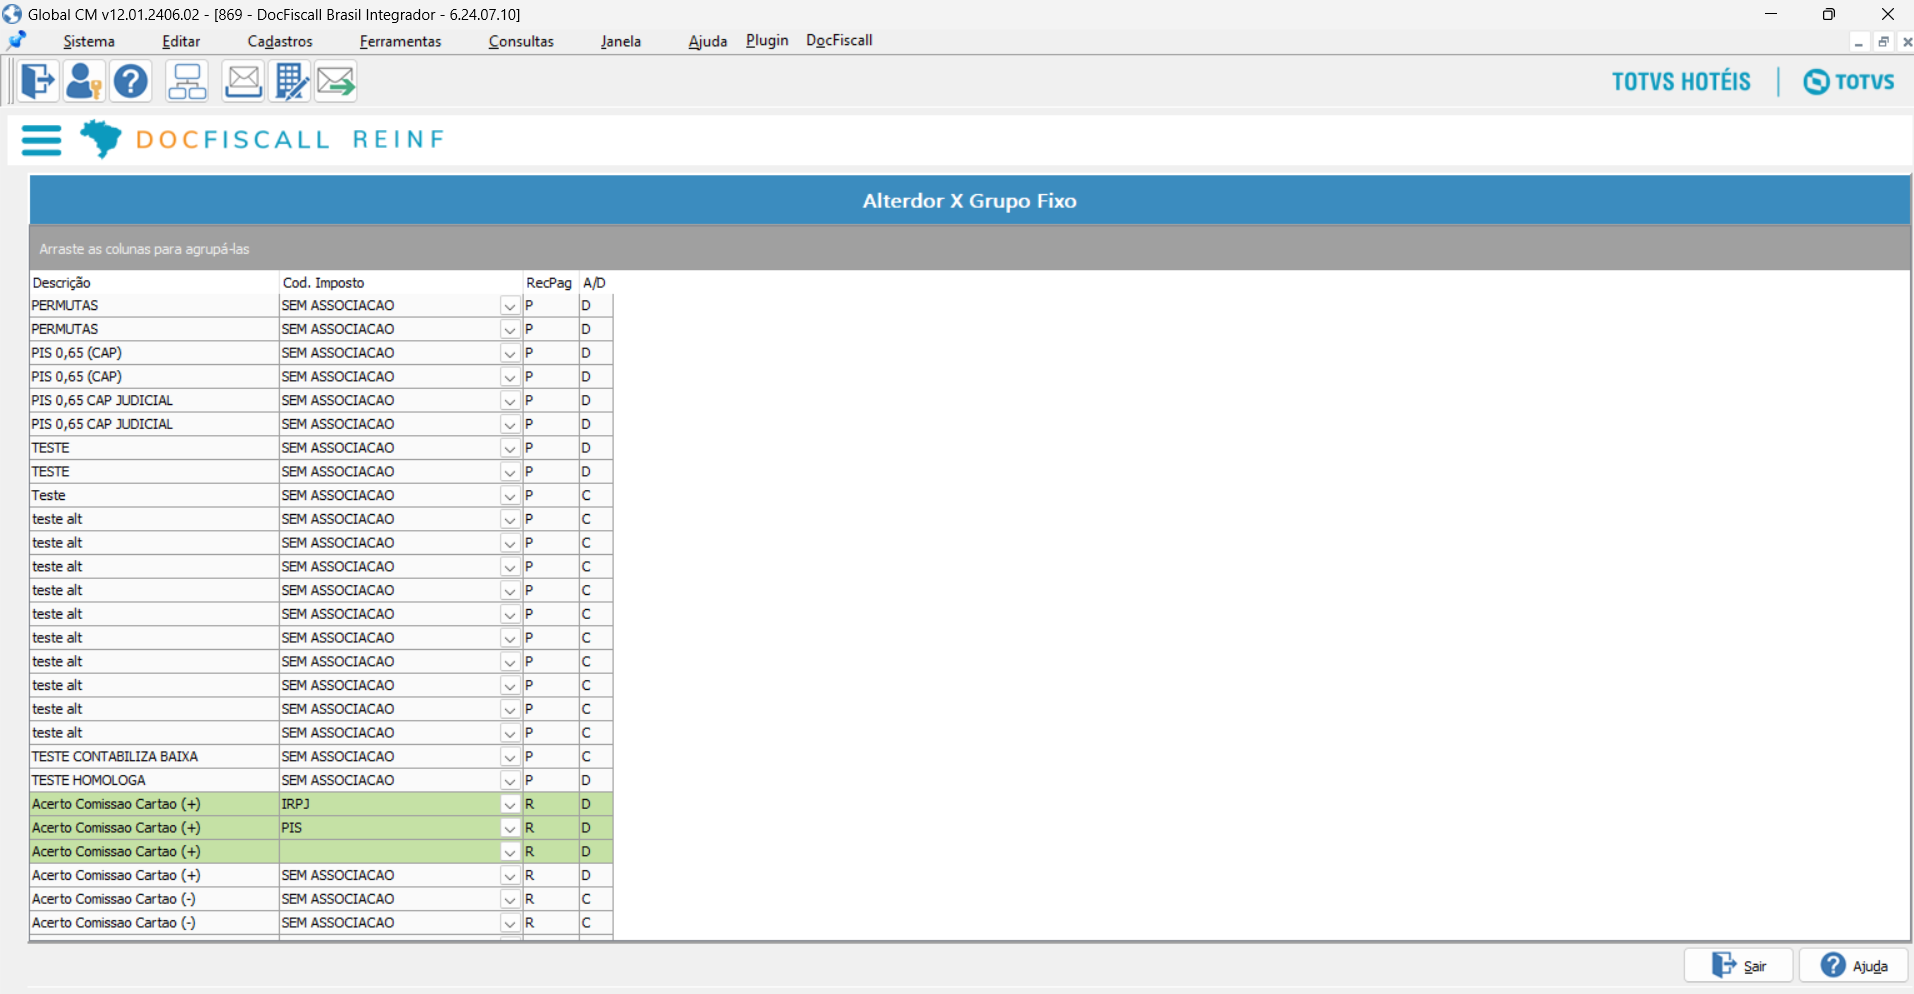1914x994 pixels.
Task: Sort by the Cod. Imposto column header
Action: coord(401,283)
